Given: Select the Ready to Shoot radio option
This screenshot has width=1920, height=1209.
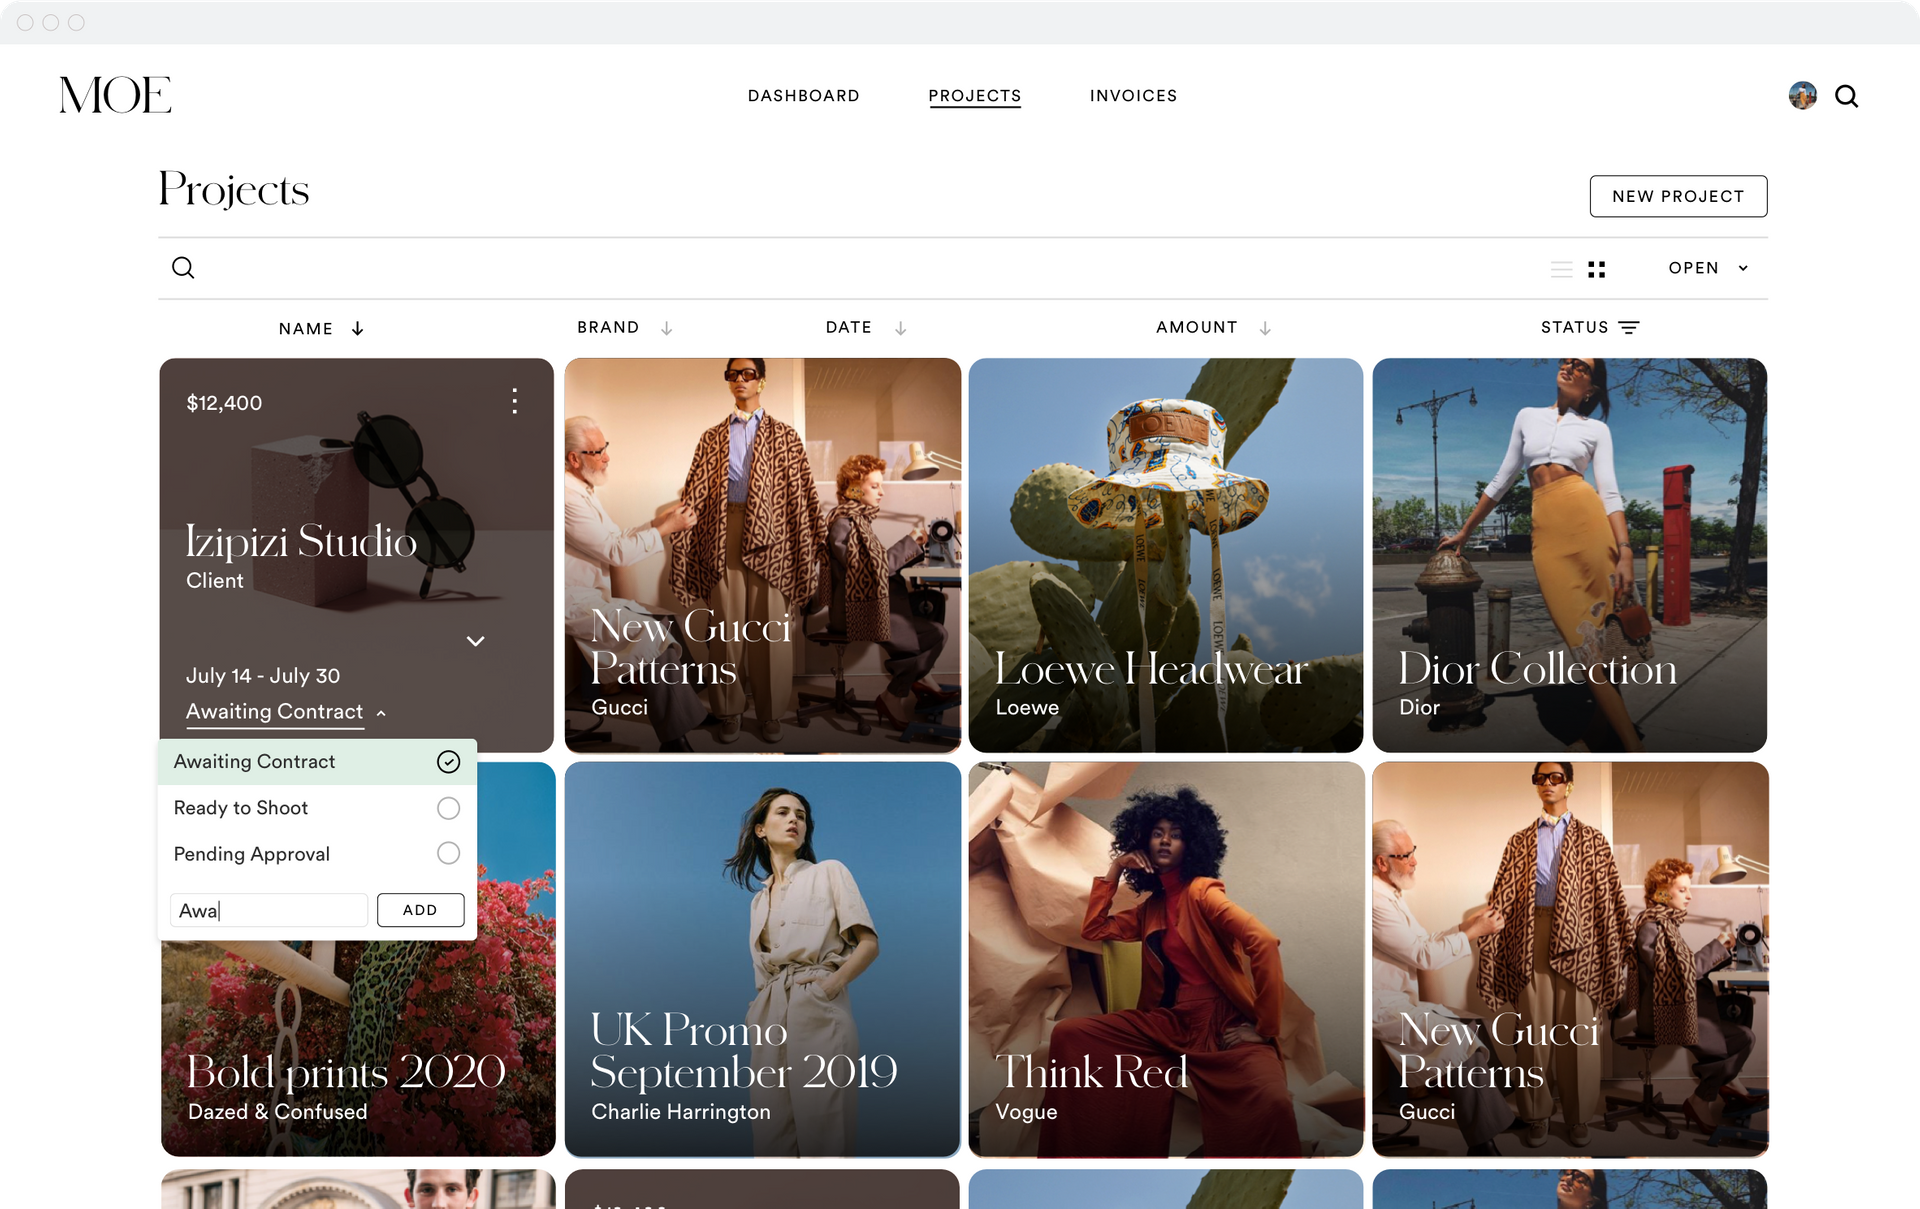Looking at the screenshot, I should point(448,808).
